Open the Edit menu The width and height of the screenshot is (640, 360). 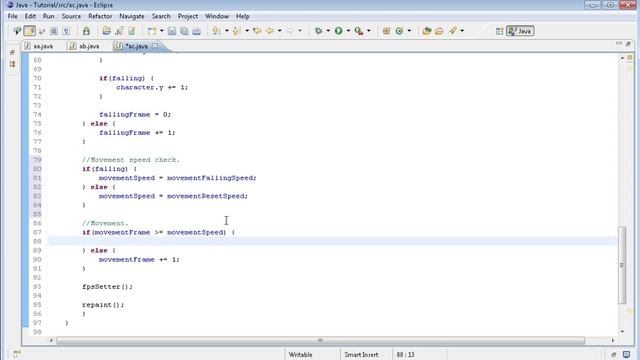(30, 16)
